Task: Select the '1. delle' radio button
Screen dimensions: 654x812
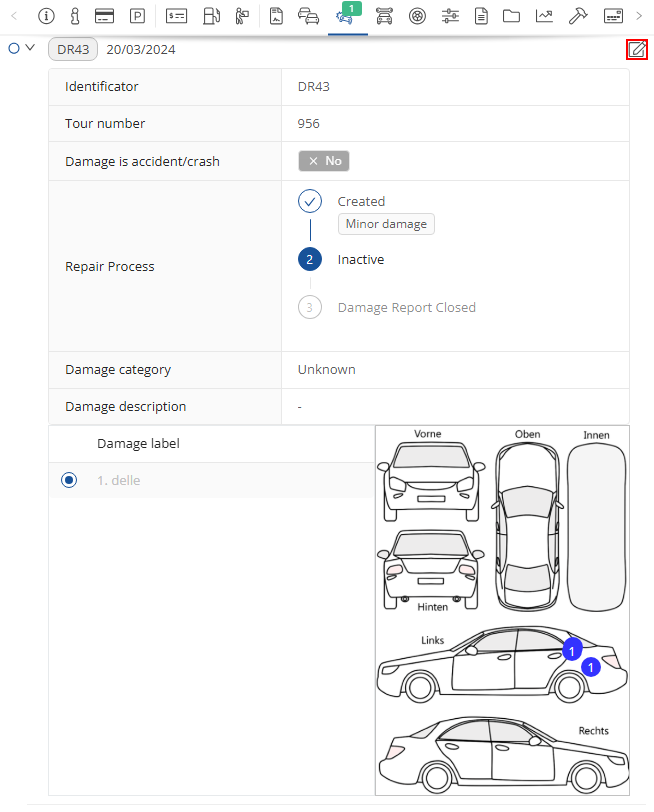Action: [x=69, y=480]
